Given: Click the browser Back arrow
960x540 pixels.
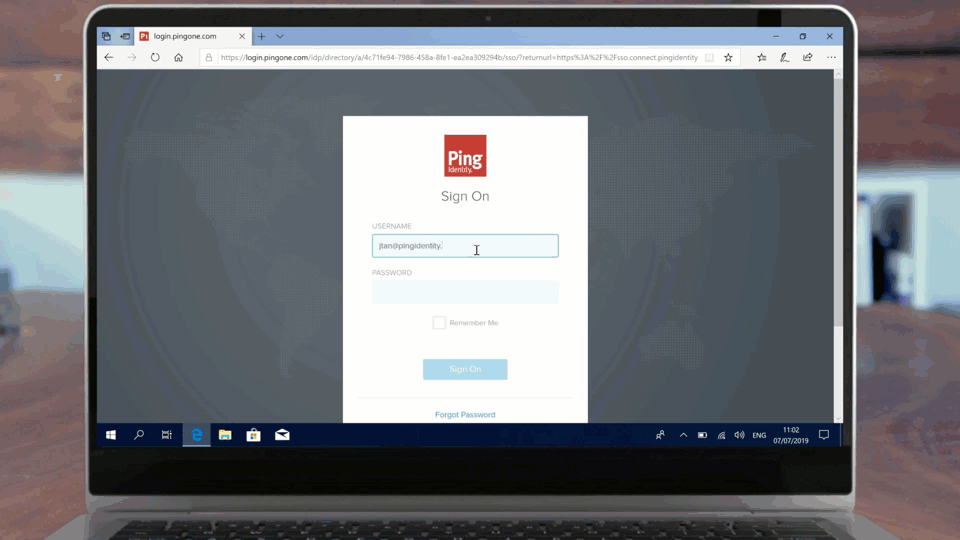Looking at the screenshot, I should (109, 58).
